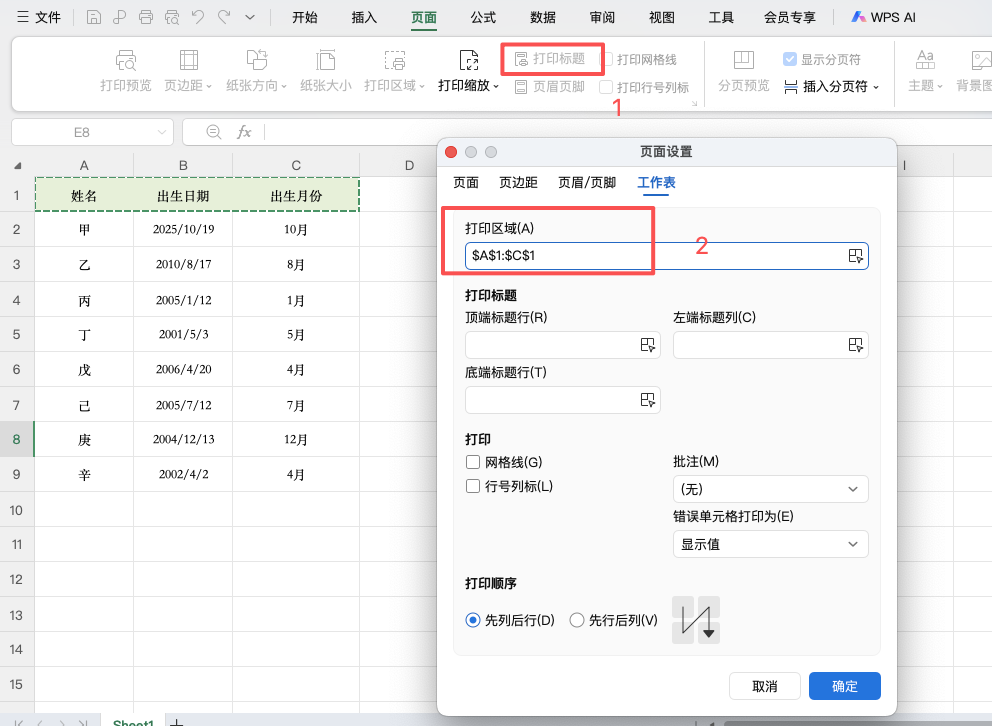Open the 批注 dropdown showing (无)
The height and width of the screenshot is (726, 992).
(x=771, y=489)
